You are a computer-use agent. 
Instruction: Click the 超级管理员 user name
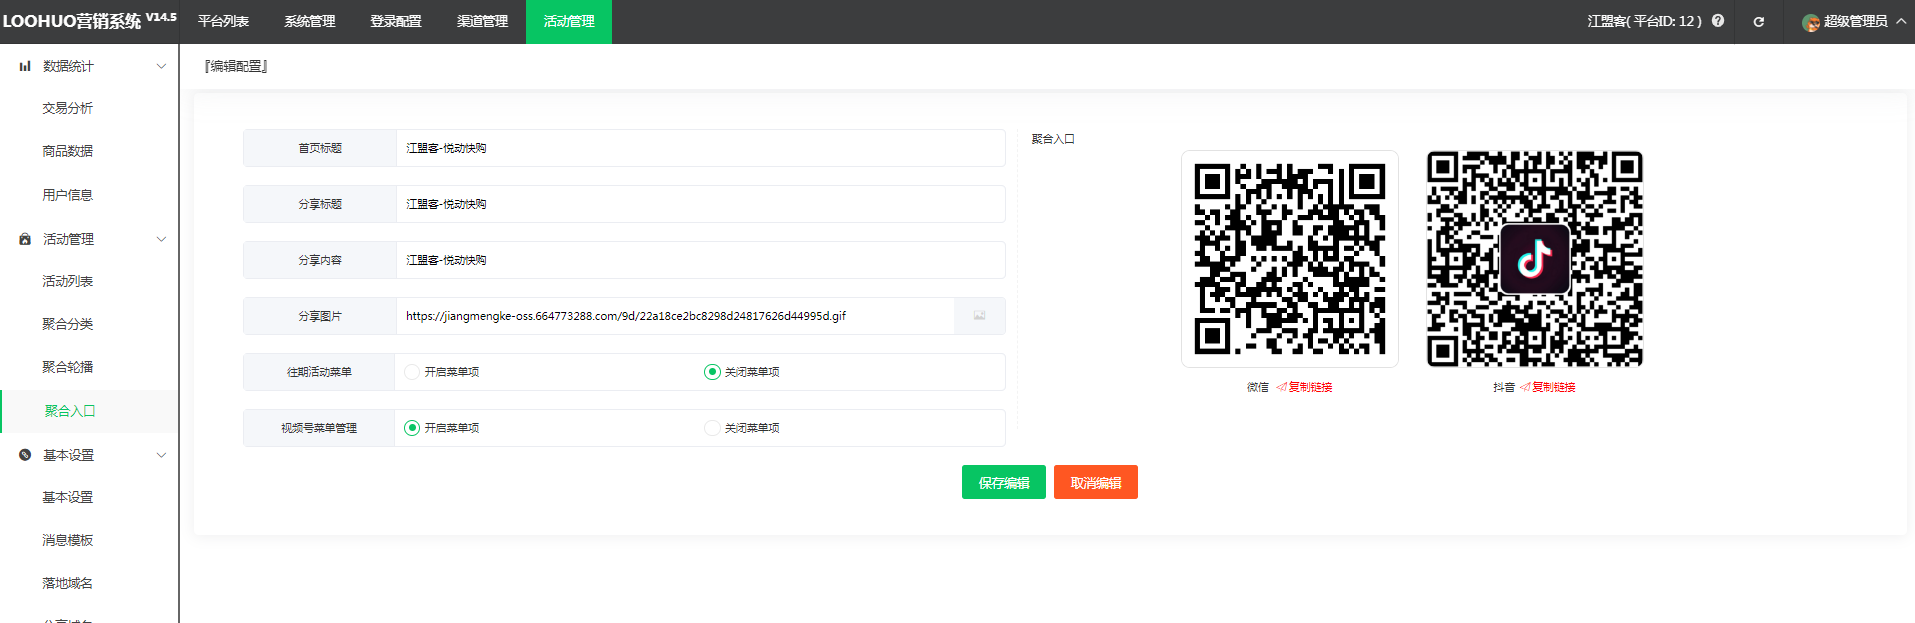[x=1856, y=21]
